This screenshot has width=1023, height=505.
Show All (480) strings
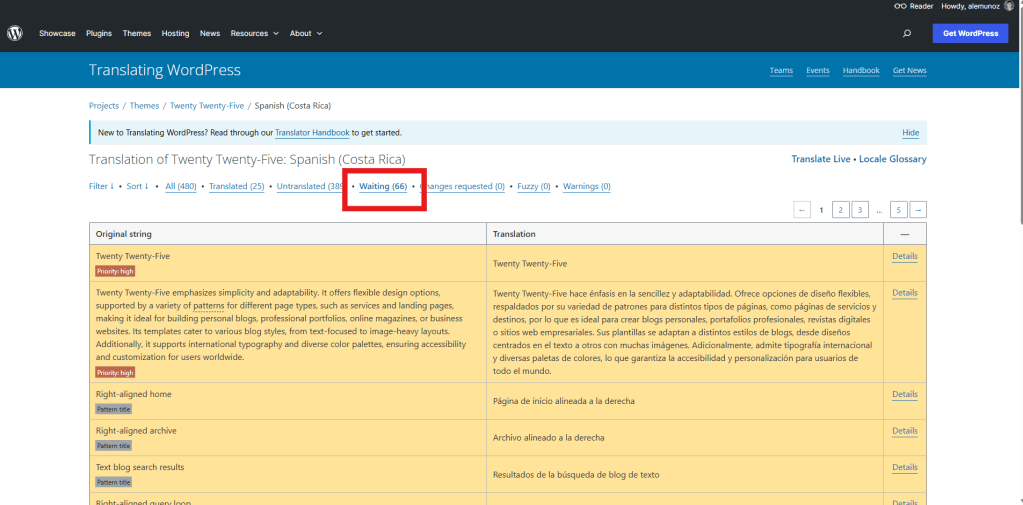(181, 186)
